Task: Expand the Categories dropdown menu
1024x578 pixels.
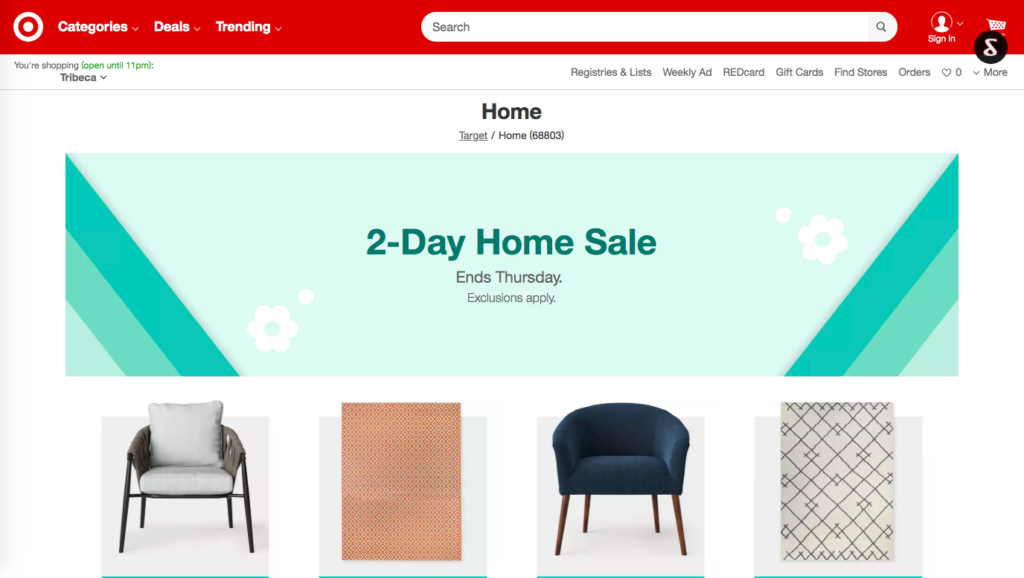Action: point(98,27)
